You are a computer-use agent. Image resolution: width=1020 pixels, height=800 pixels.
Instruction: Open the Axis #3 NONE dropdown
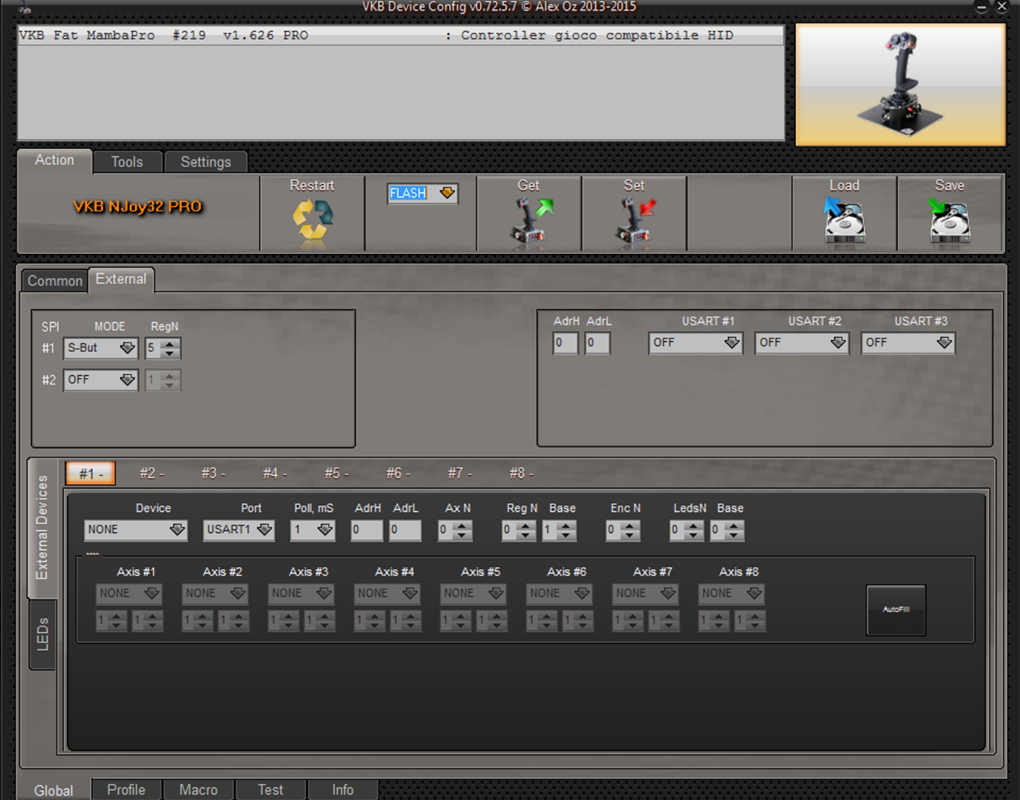(301, 593)
